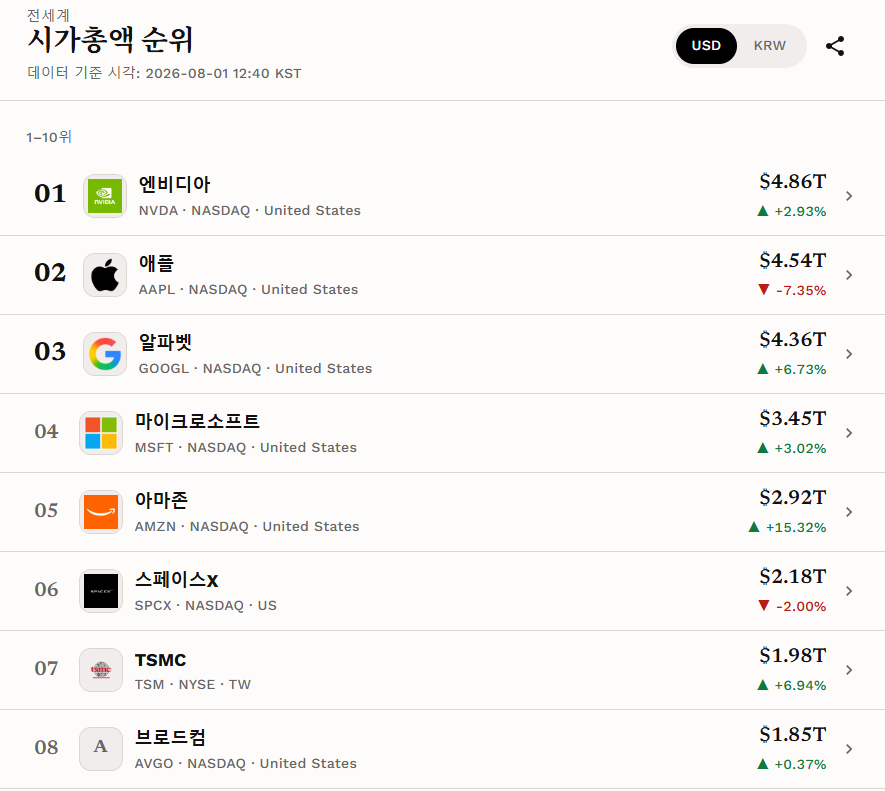Click the Google logo icon
885x791 pixels.
pyautogui.click(x=104, y=354)
